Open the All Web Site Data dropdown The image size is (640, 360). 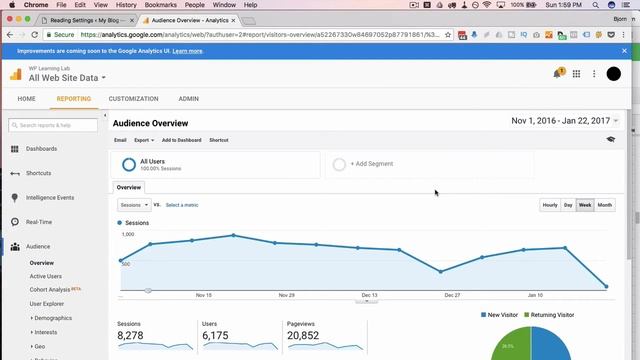[x=67, y=78]
